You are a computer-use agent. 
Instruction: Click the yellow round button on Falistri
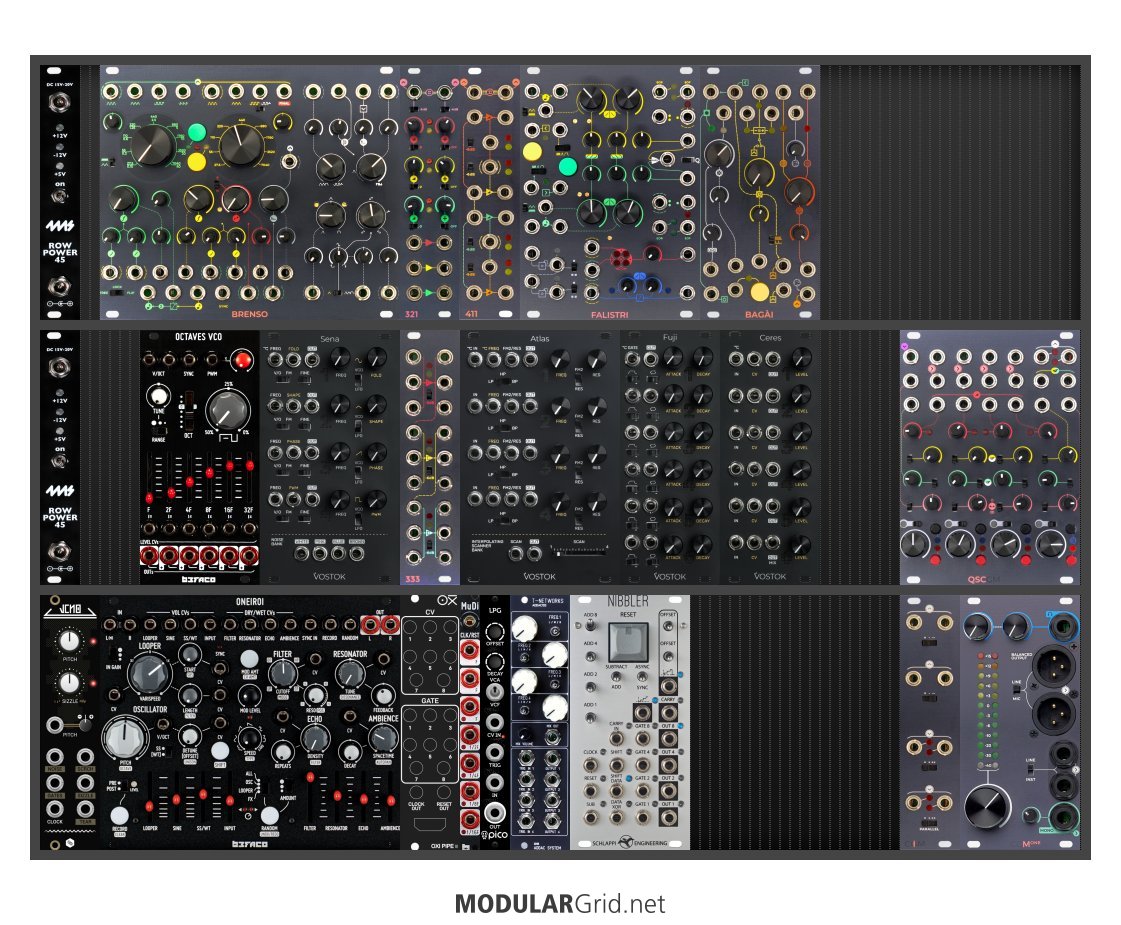tap(532, 152)
